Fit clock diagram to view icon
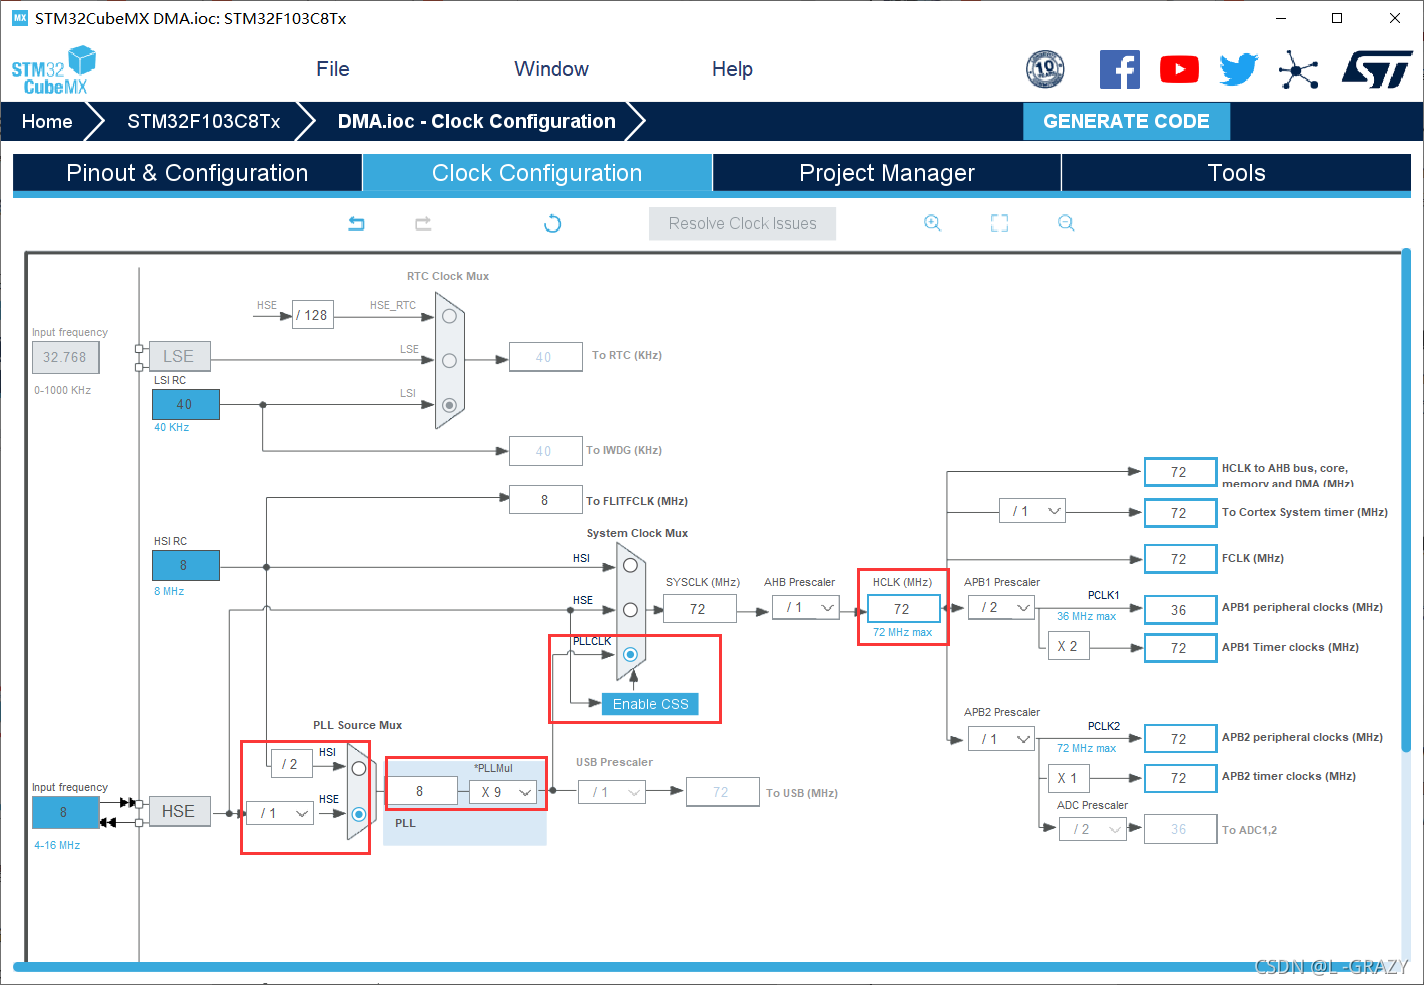Image resolution: width=1424 pixels, height=985 pixels. click(999, 223)
